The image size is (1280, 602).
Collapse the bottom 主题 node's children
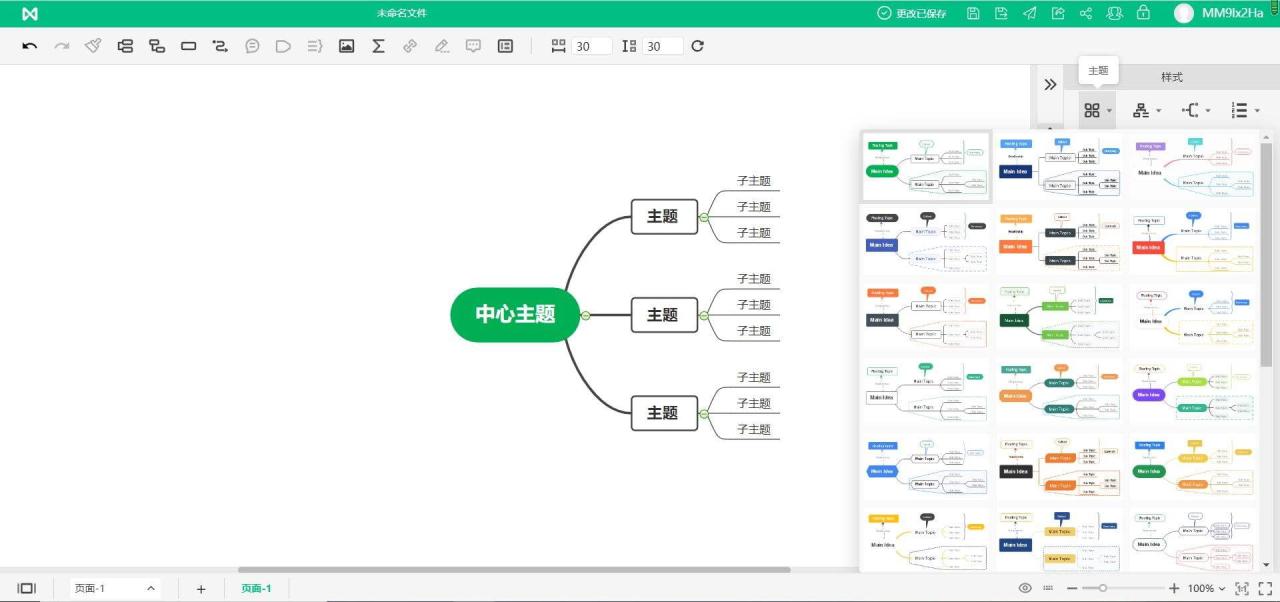click(x=704, y=413)
